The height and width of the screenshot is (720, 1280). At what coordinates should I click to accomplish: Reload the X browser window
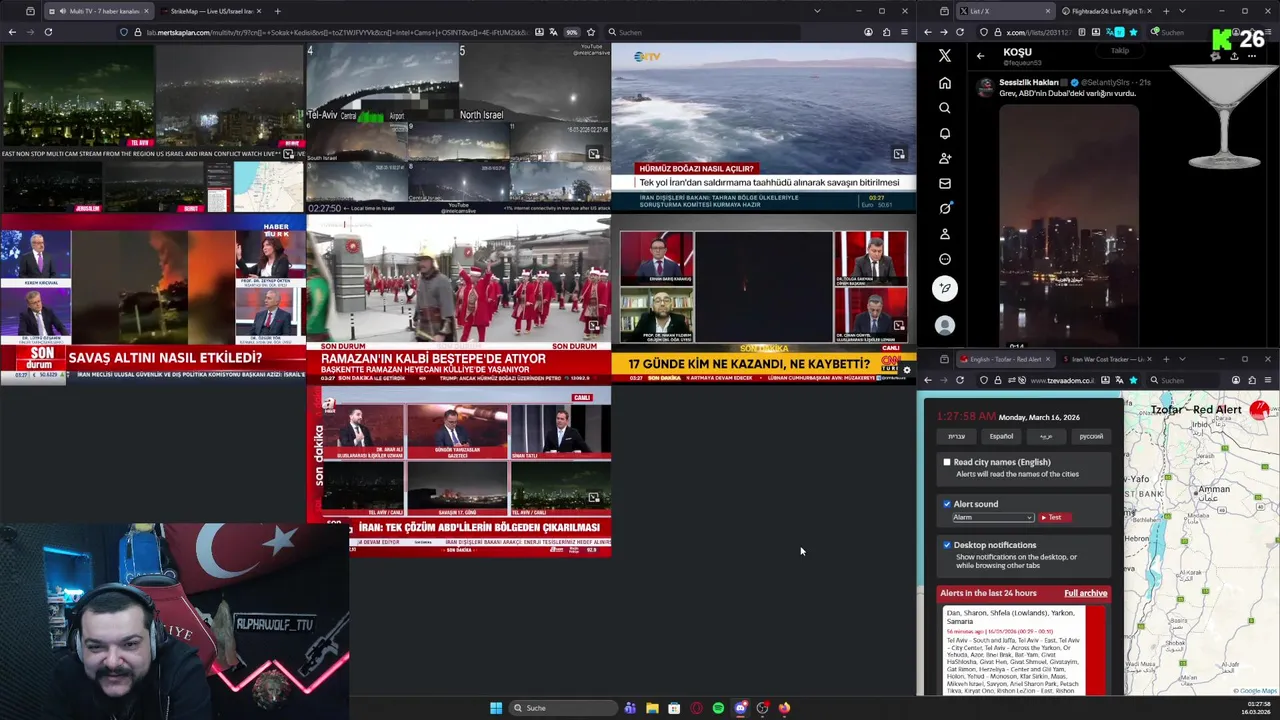[960, 32]
